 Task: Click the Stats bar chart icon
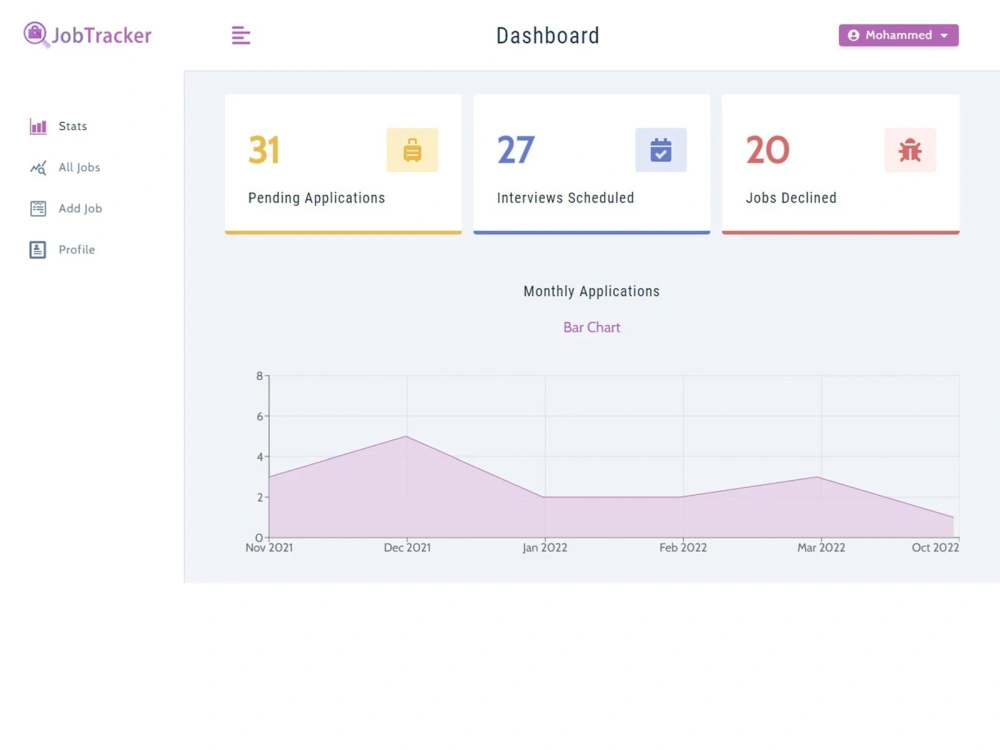click(x=38, y=126)
